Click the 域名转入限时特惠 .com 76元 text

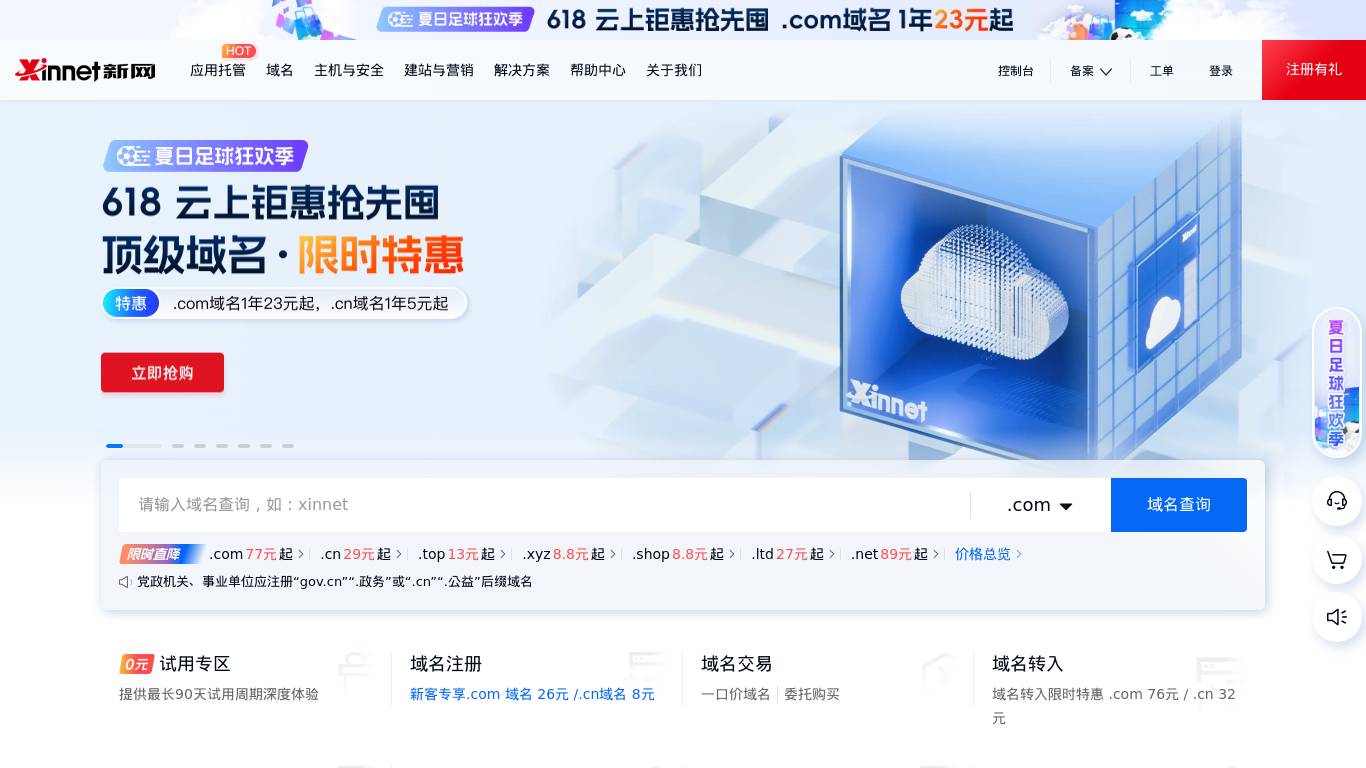click(x=1114, y=706)
